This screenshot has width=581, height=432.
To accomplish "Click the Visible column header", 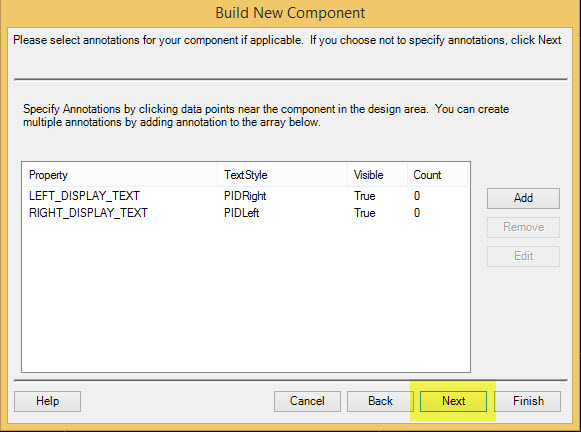I will tap(377, 175).
